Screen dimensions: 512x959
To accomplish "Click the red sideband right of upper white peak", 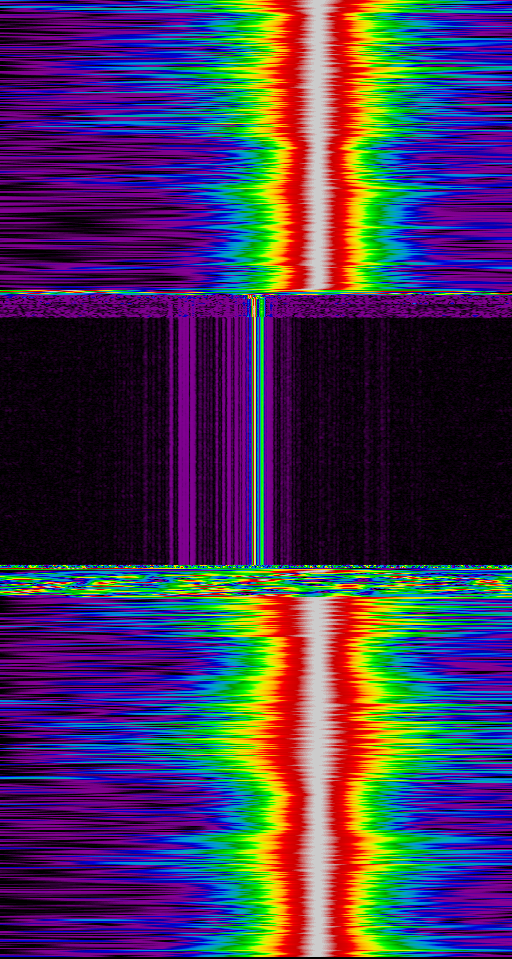I will coord(344,145).
